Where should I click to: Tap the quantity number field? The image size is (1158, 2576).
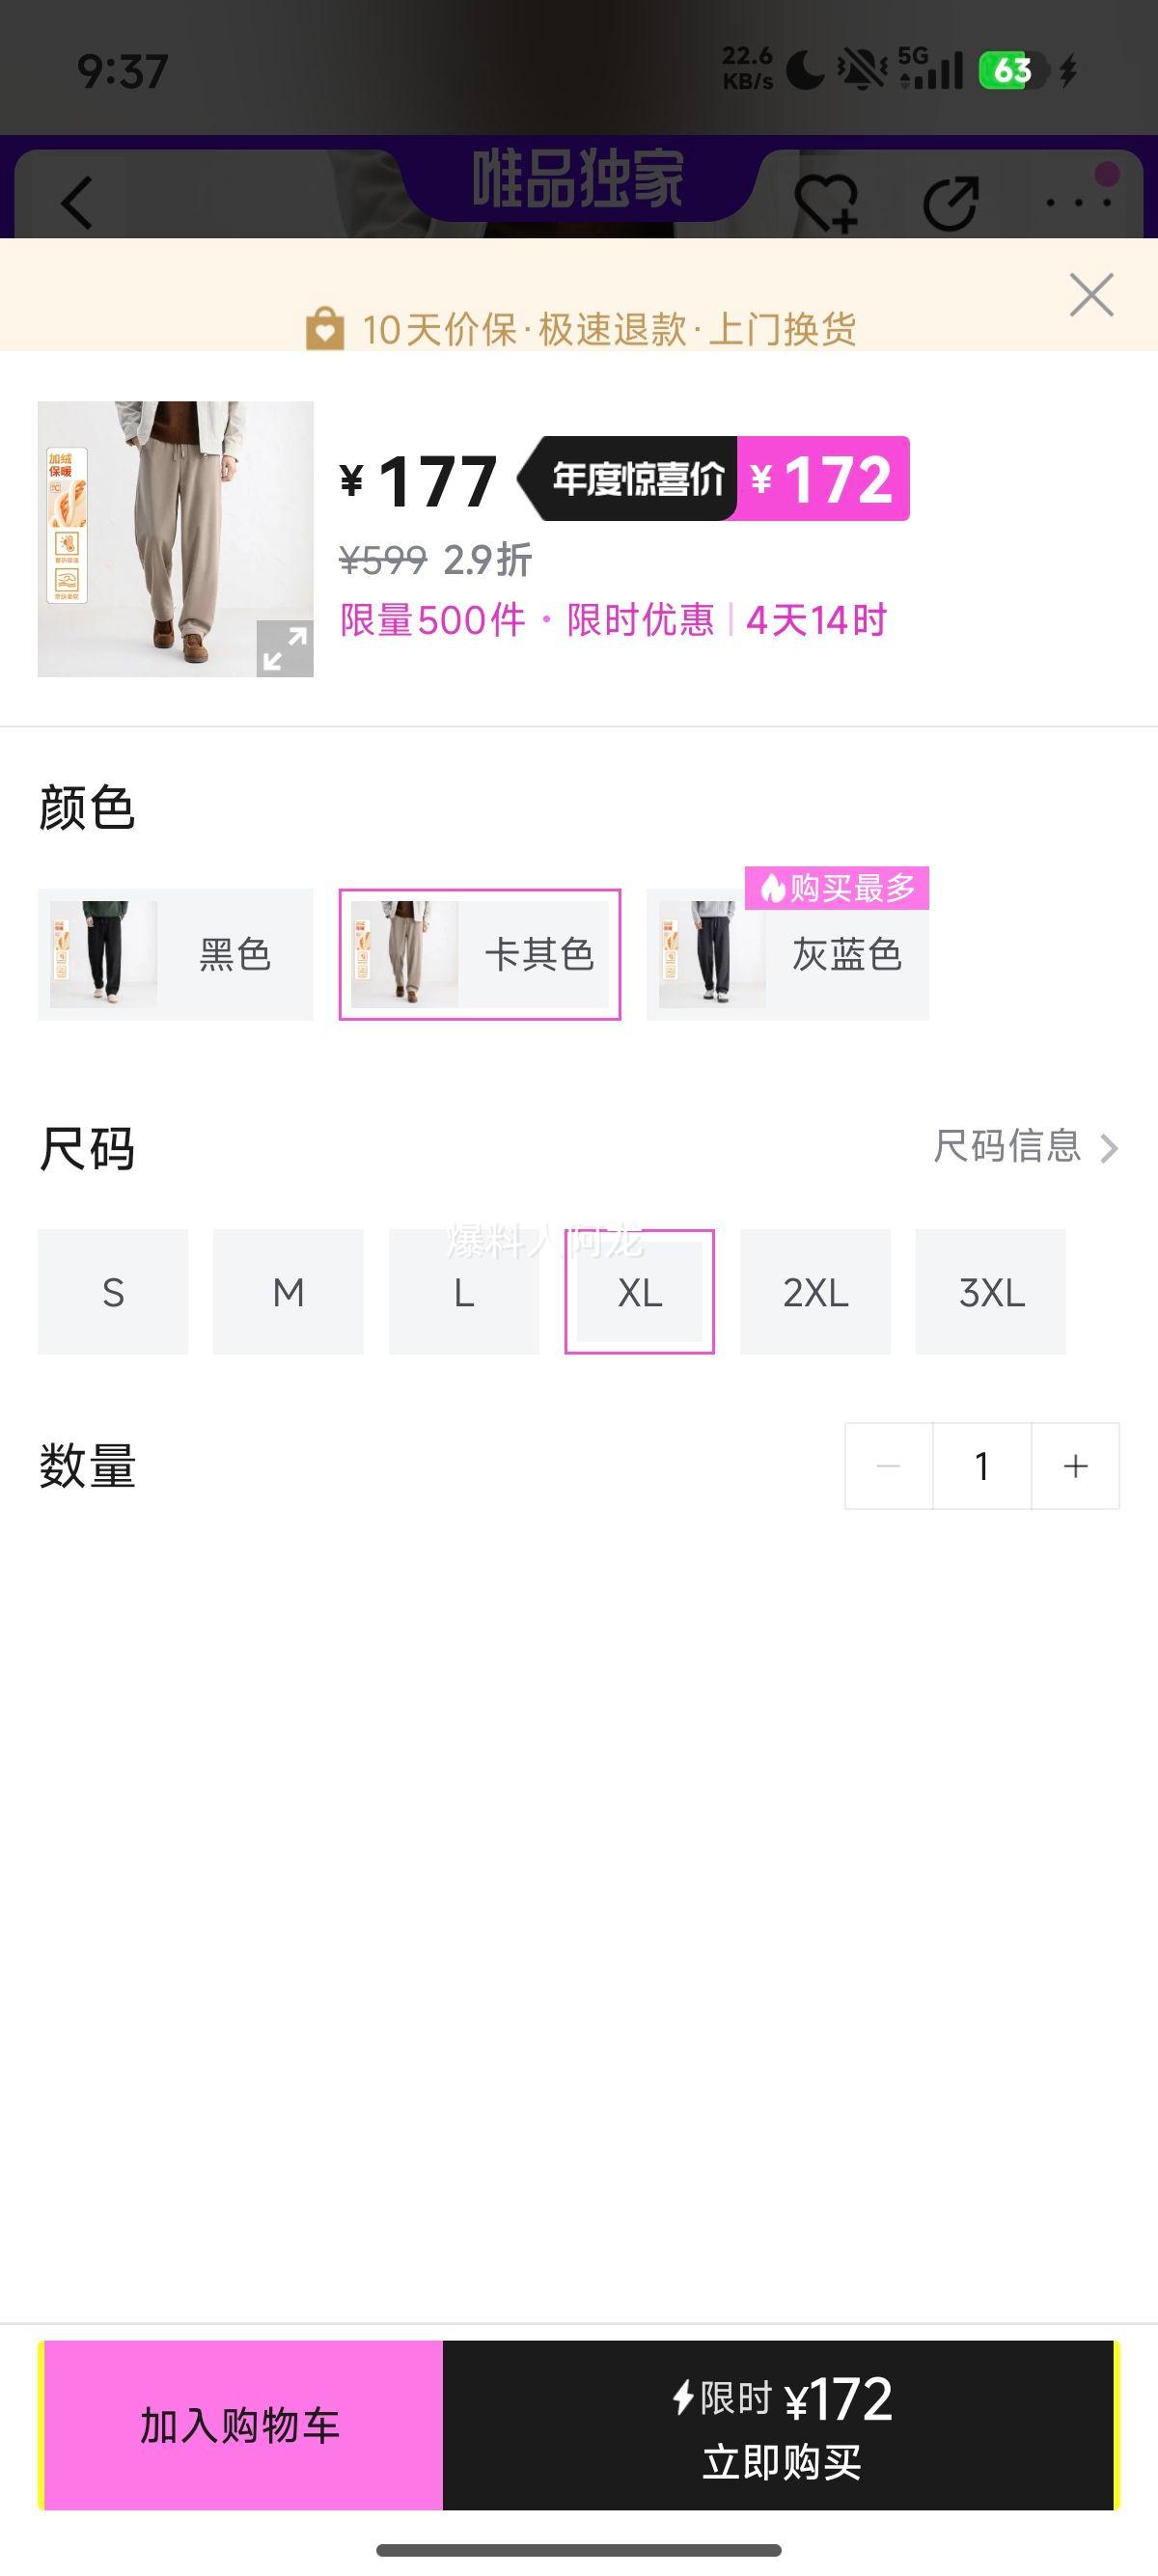982,1466
